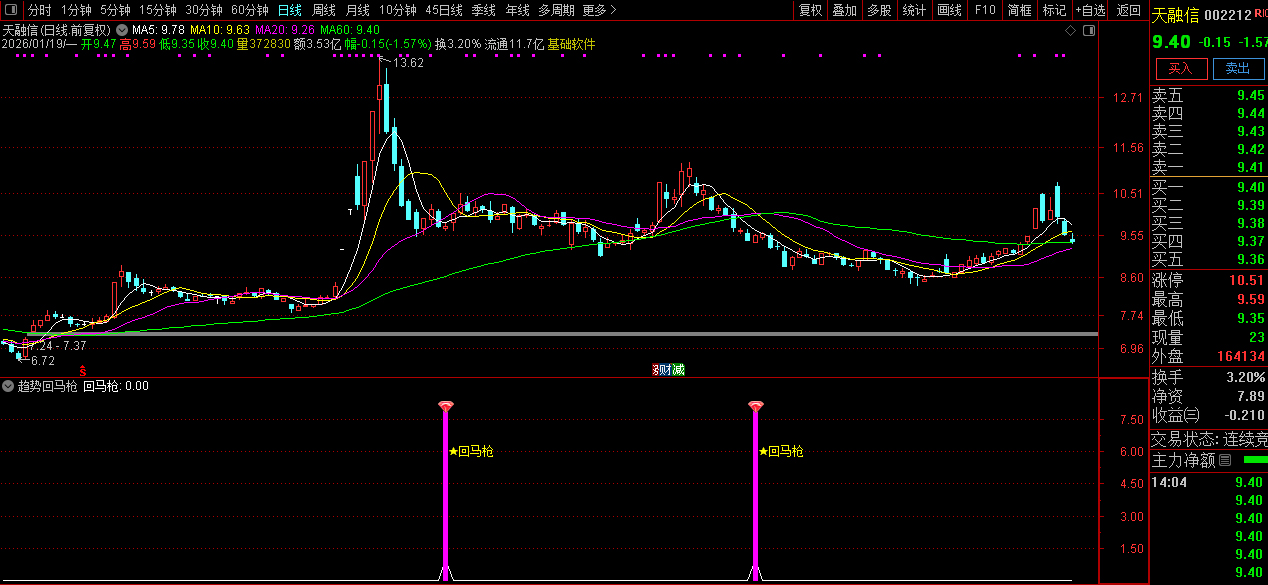Viewport: 1268px width, 585px height.
Task: Expand the 更多 period options
Action: pyautogui.click(x=599, y=10)
